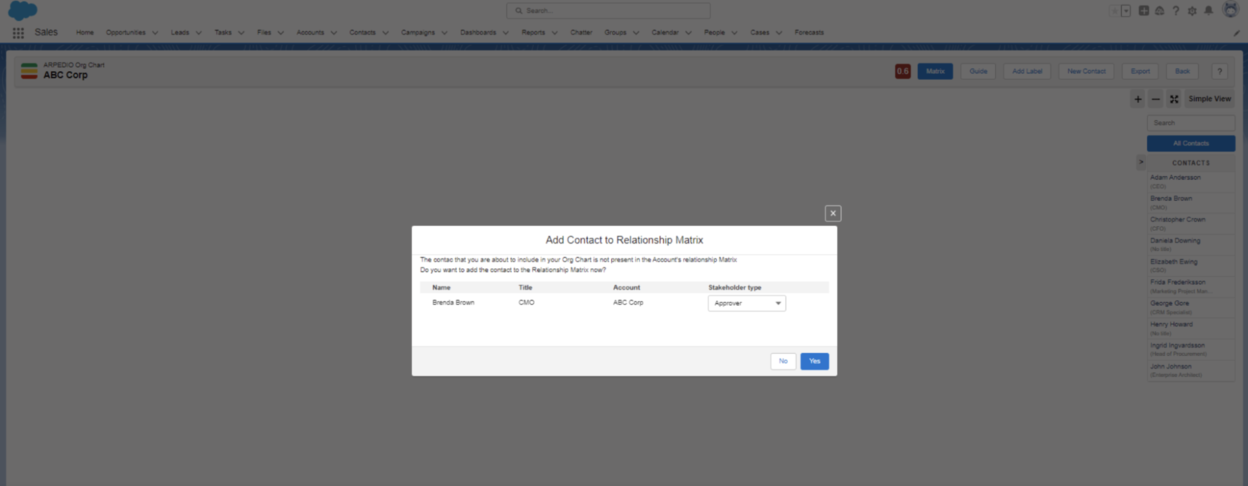The height and width of the screenshot is (486, 1248).
Task: Open the Cases tab
Action: click(x=760, y=32)
